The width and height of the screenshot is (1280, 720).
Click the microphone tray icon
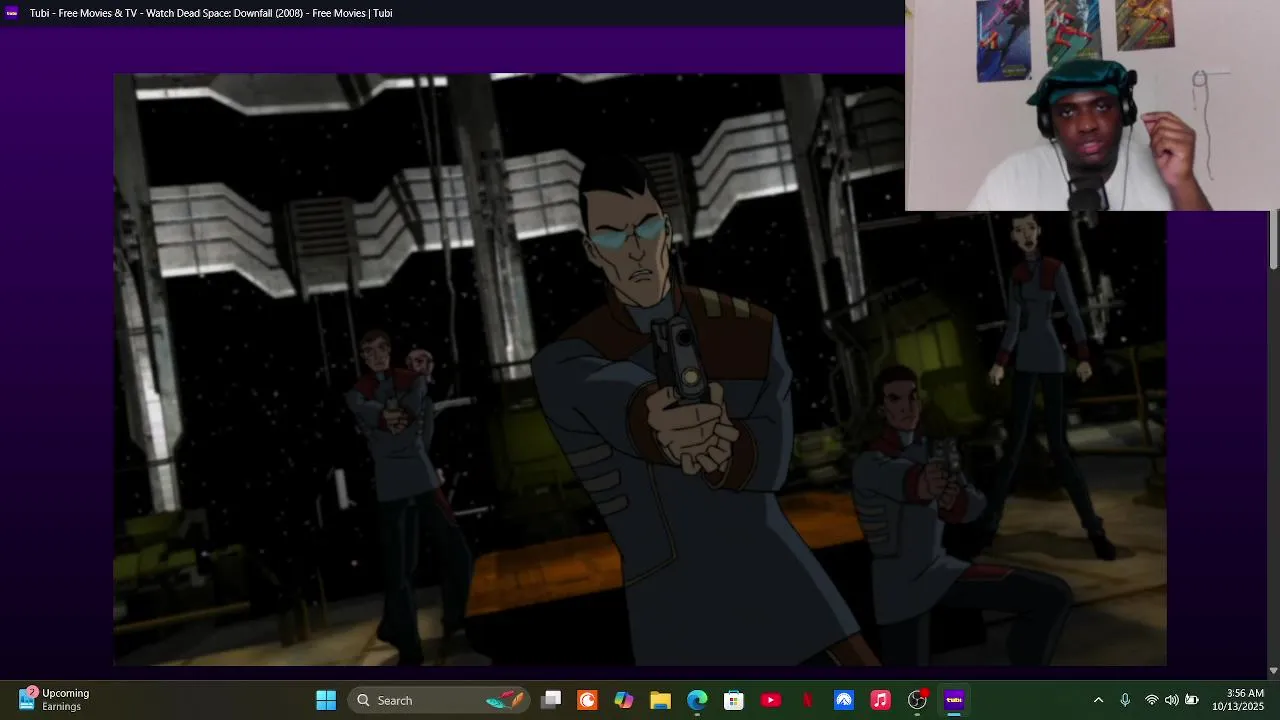(x=1125, y=700)
